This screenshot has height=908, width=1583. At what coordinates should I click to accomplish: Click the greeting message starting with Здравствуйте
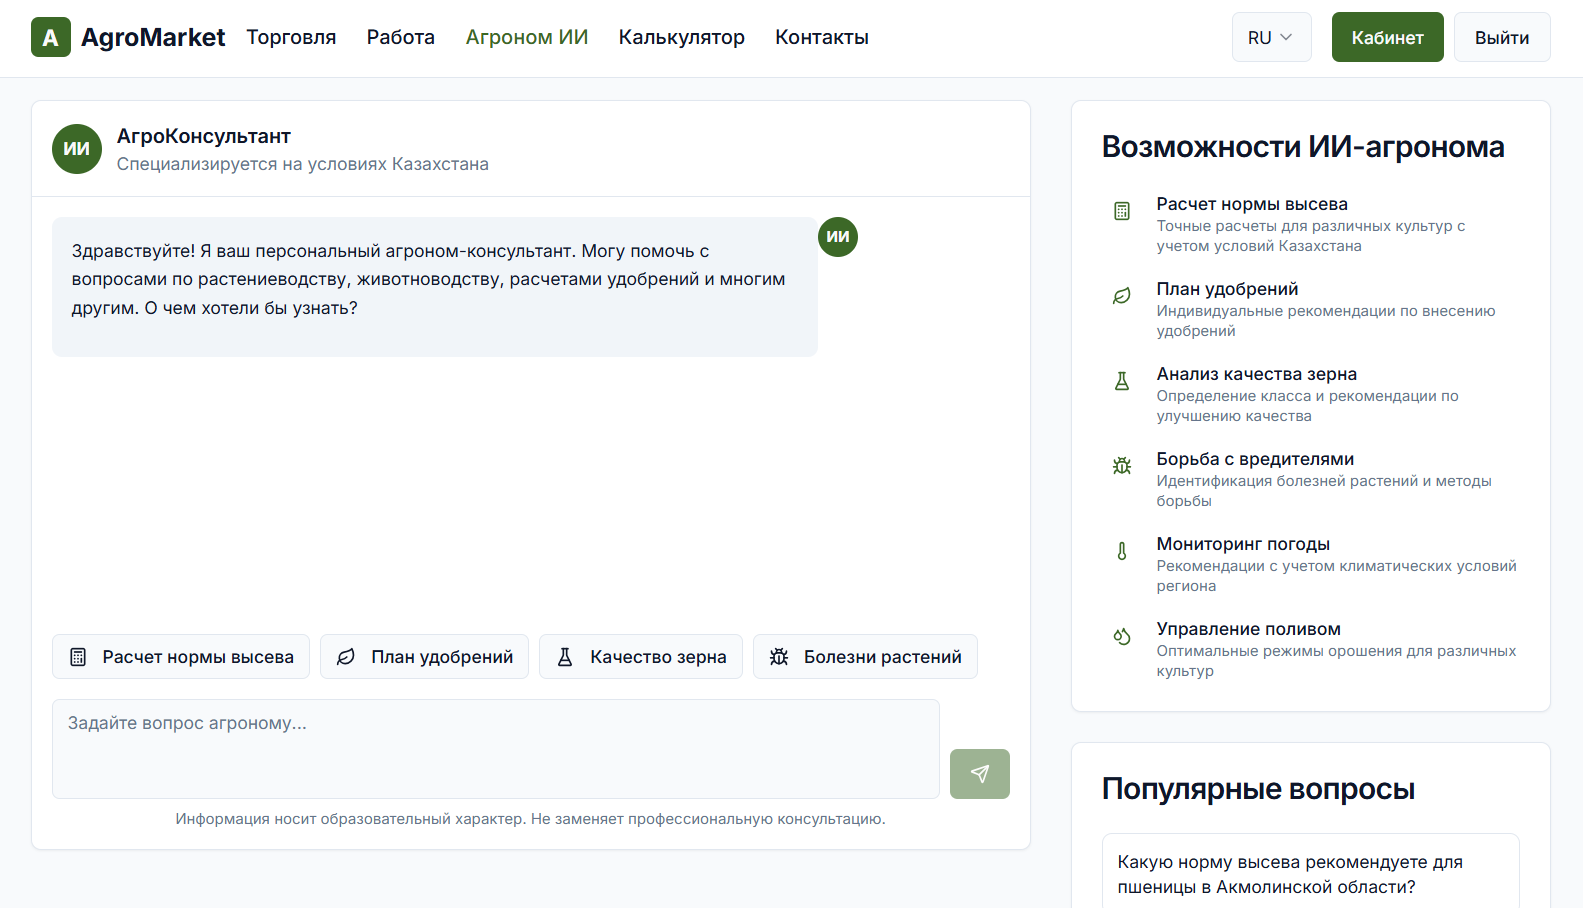pyautogui.click(x=435, y=287)
